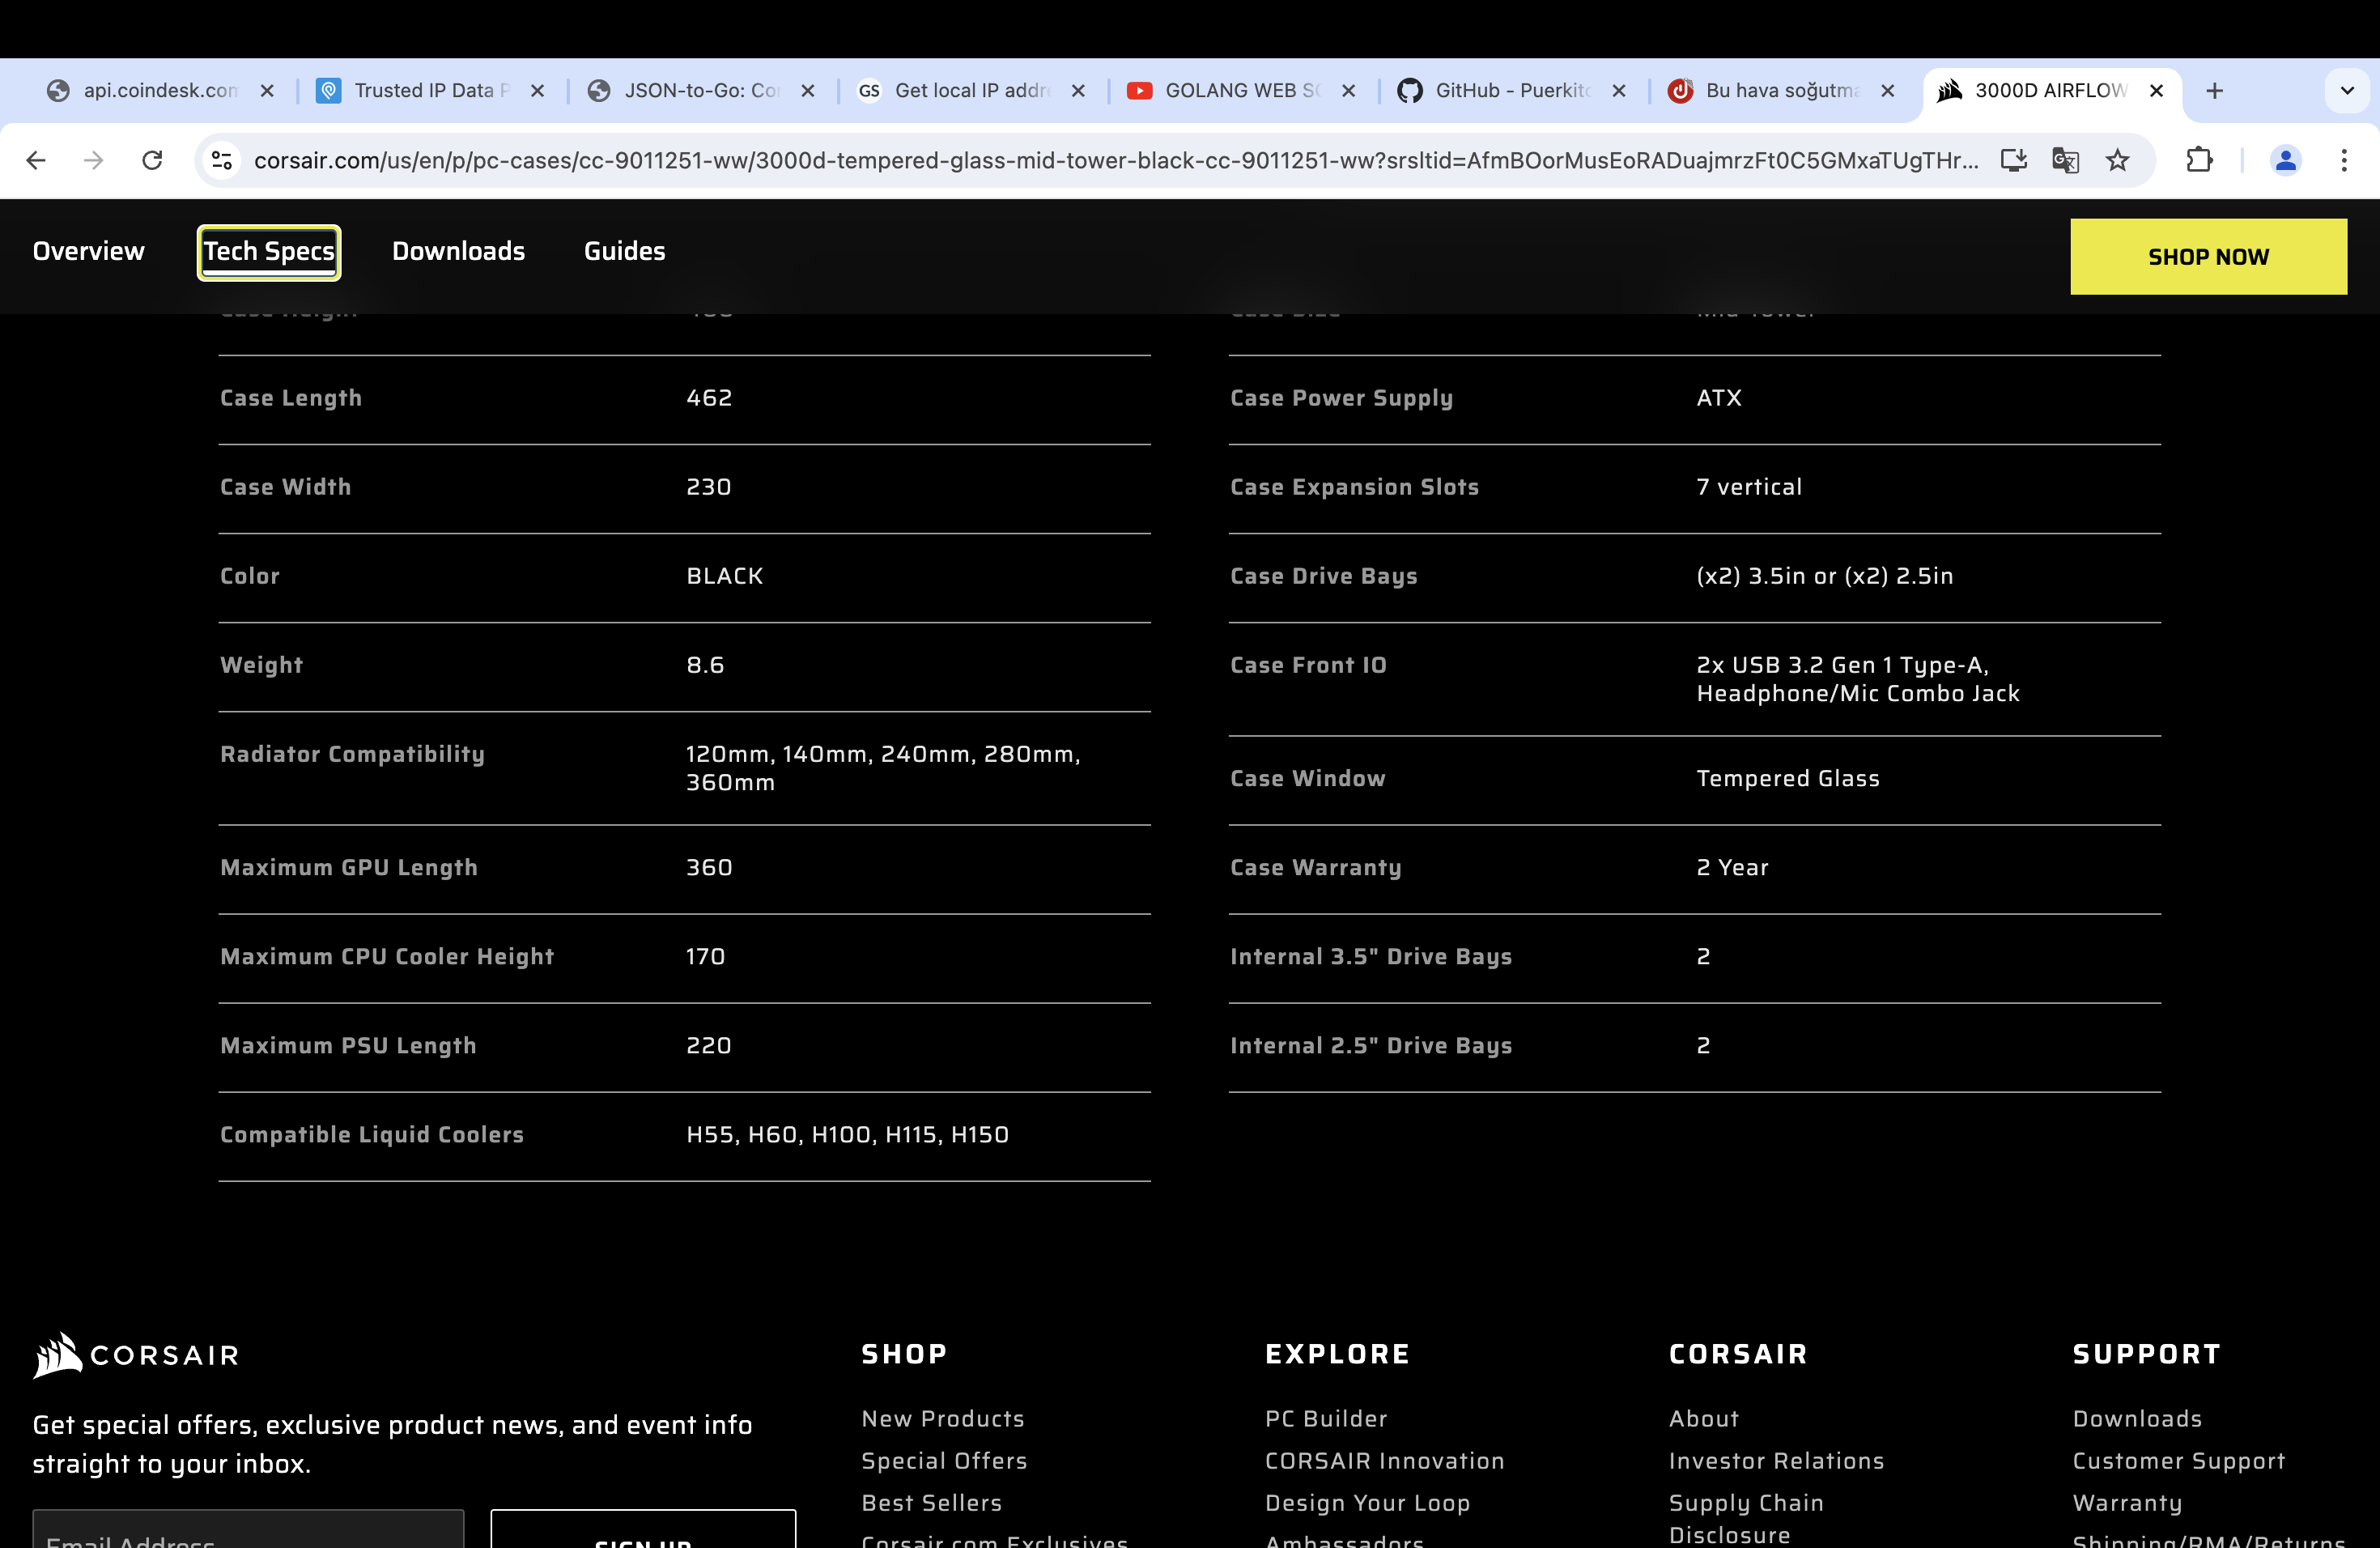Close the api.coindesk.com tab
The image size is (2380, 1548).
pos(267,91)
